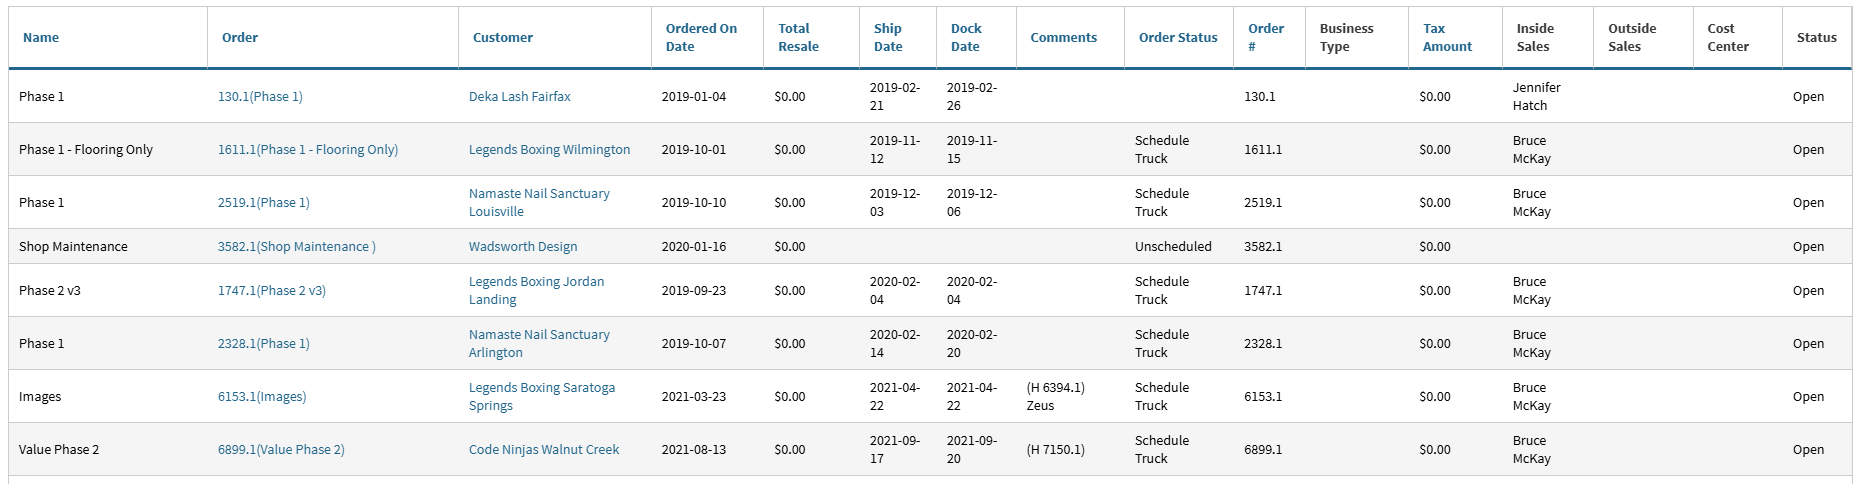
Task: Sort by Customer column header
Action: (x=503, y=38)
